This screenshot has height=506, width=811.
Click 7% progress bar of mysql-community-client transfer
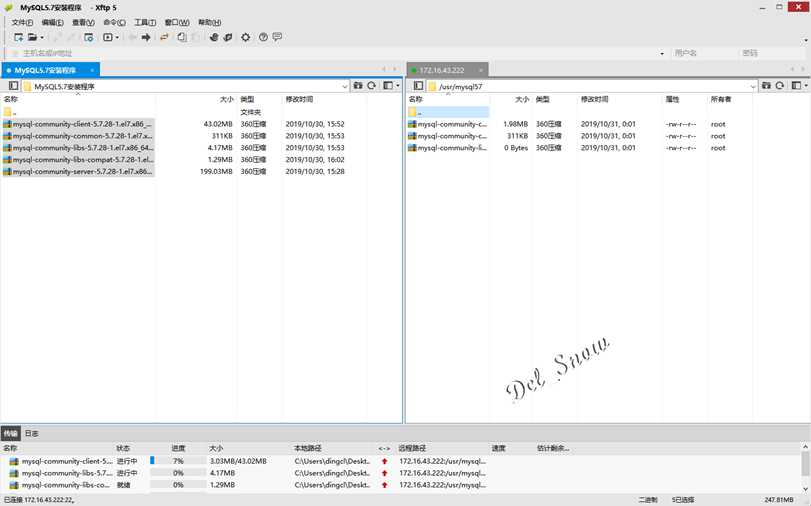(x=178, y=461)
